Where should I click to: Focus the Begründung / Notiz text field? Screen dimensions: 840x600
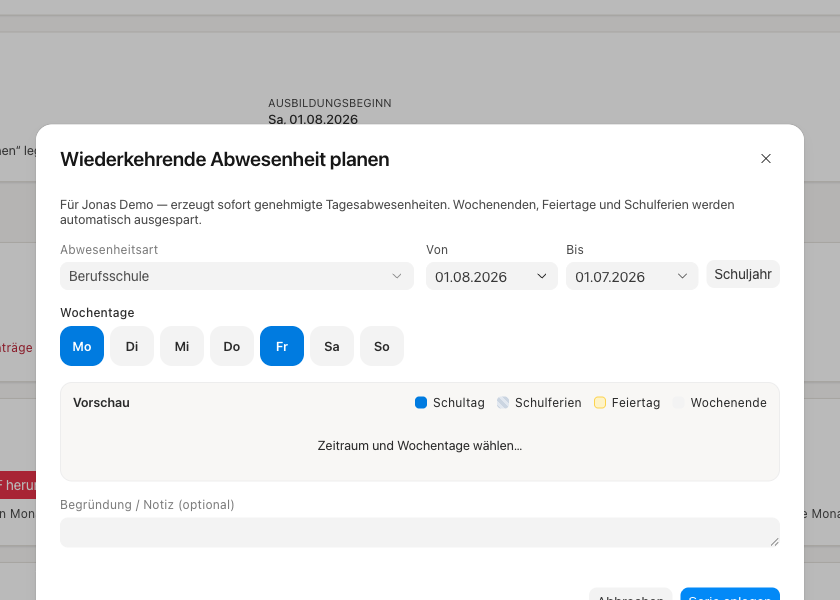pos(419,532)
